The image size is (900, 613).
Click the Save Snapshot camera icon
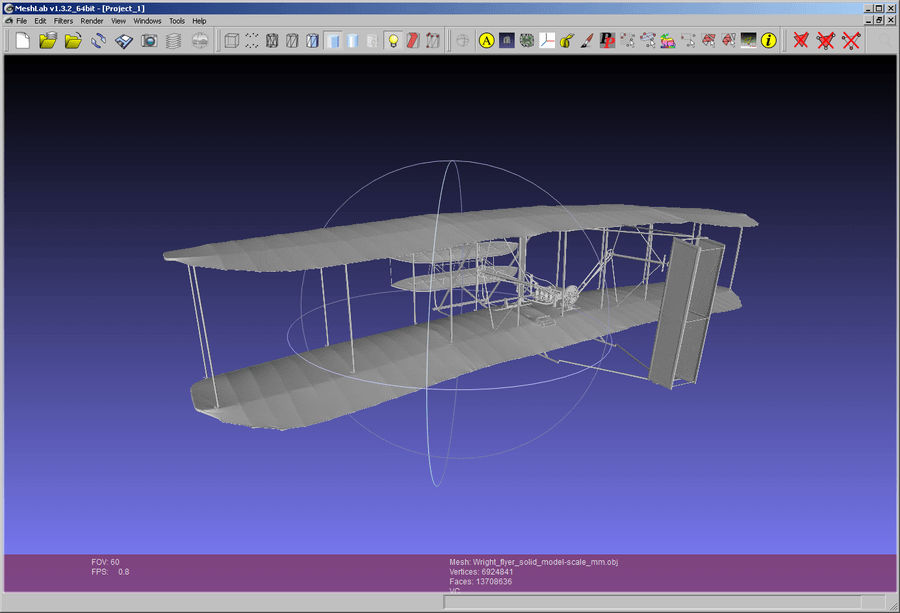coord(150,41)
